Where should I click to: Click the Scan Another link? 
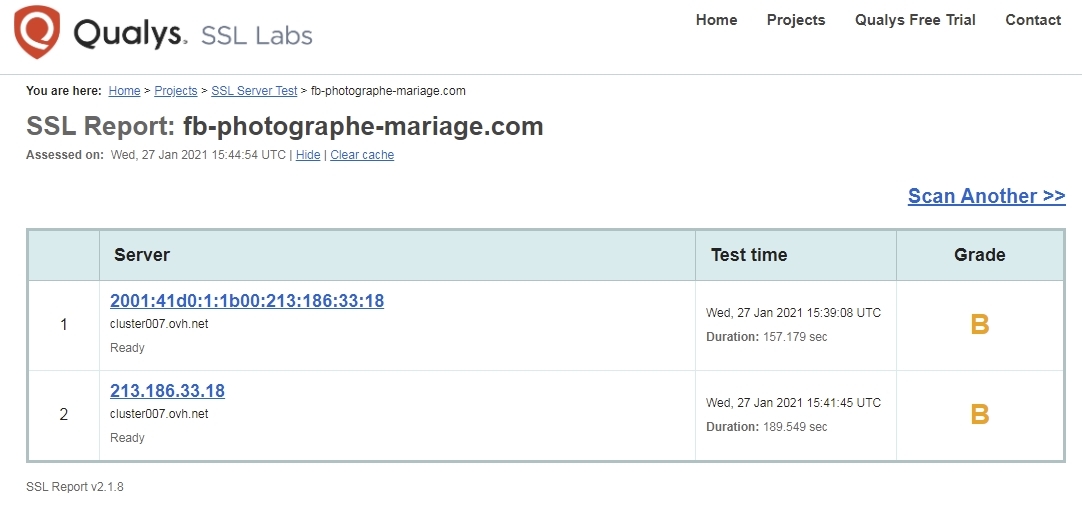tap(986, 196)
